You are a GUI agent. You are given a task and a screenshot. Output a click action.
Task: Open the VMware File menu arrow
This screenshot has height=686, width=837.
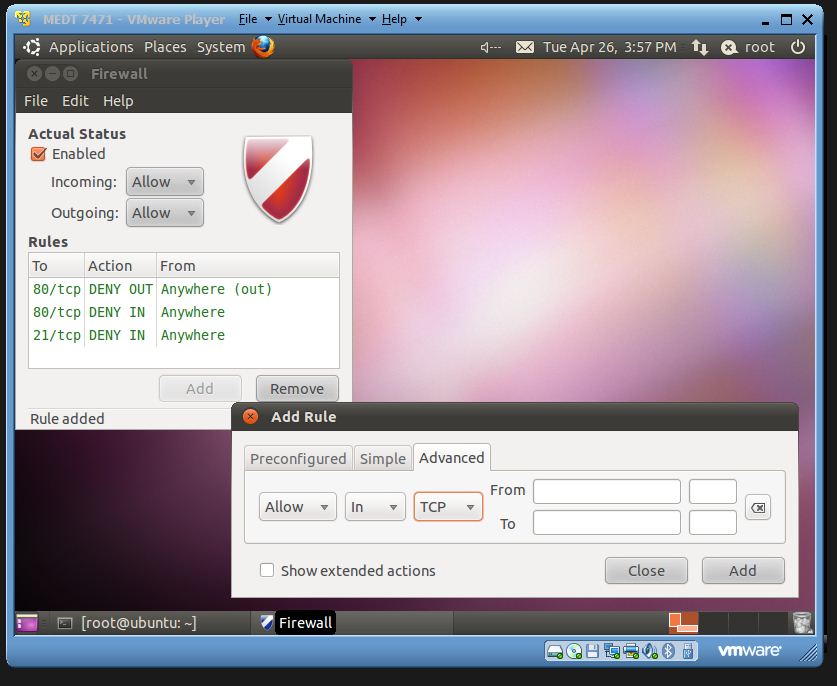[268, 19]
